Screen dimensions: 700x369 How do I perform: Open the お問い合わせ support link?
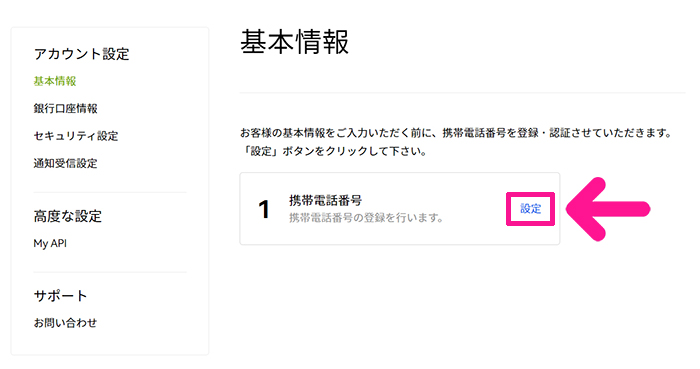coord(65,323)
